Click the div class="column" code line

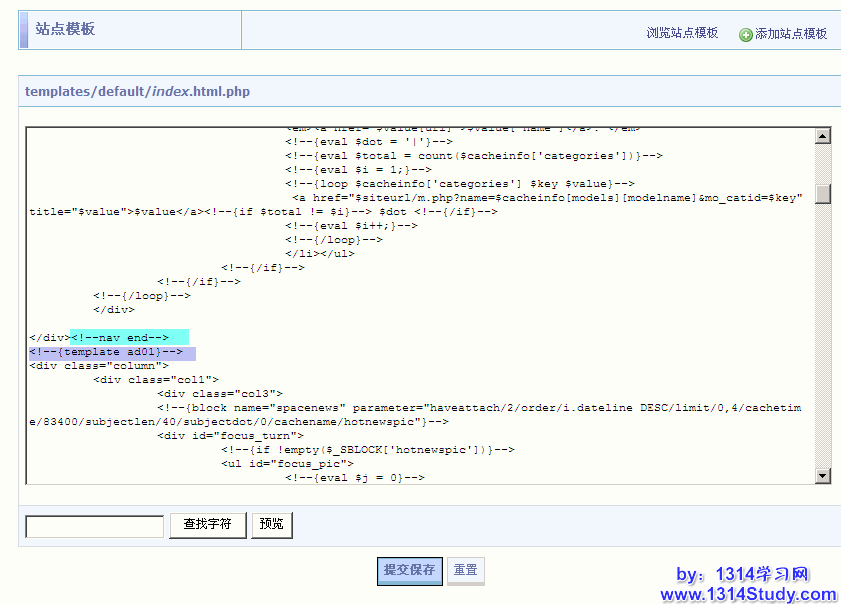[99, 366]
